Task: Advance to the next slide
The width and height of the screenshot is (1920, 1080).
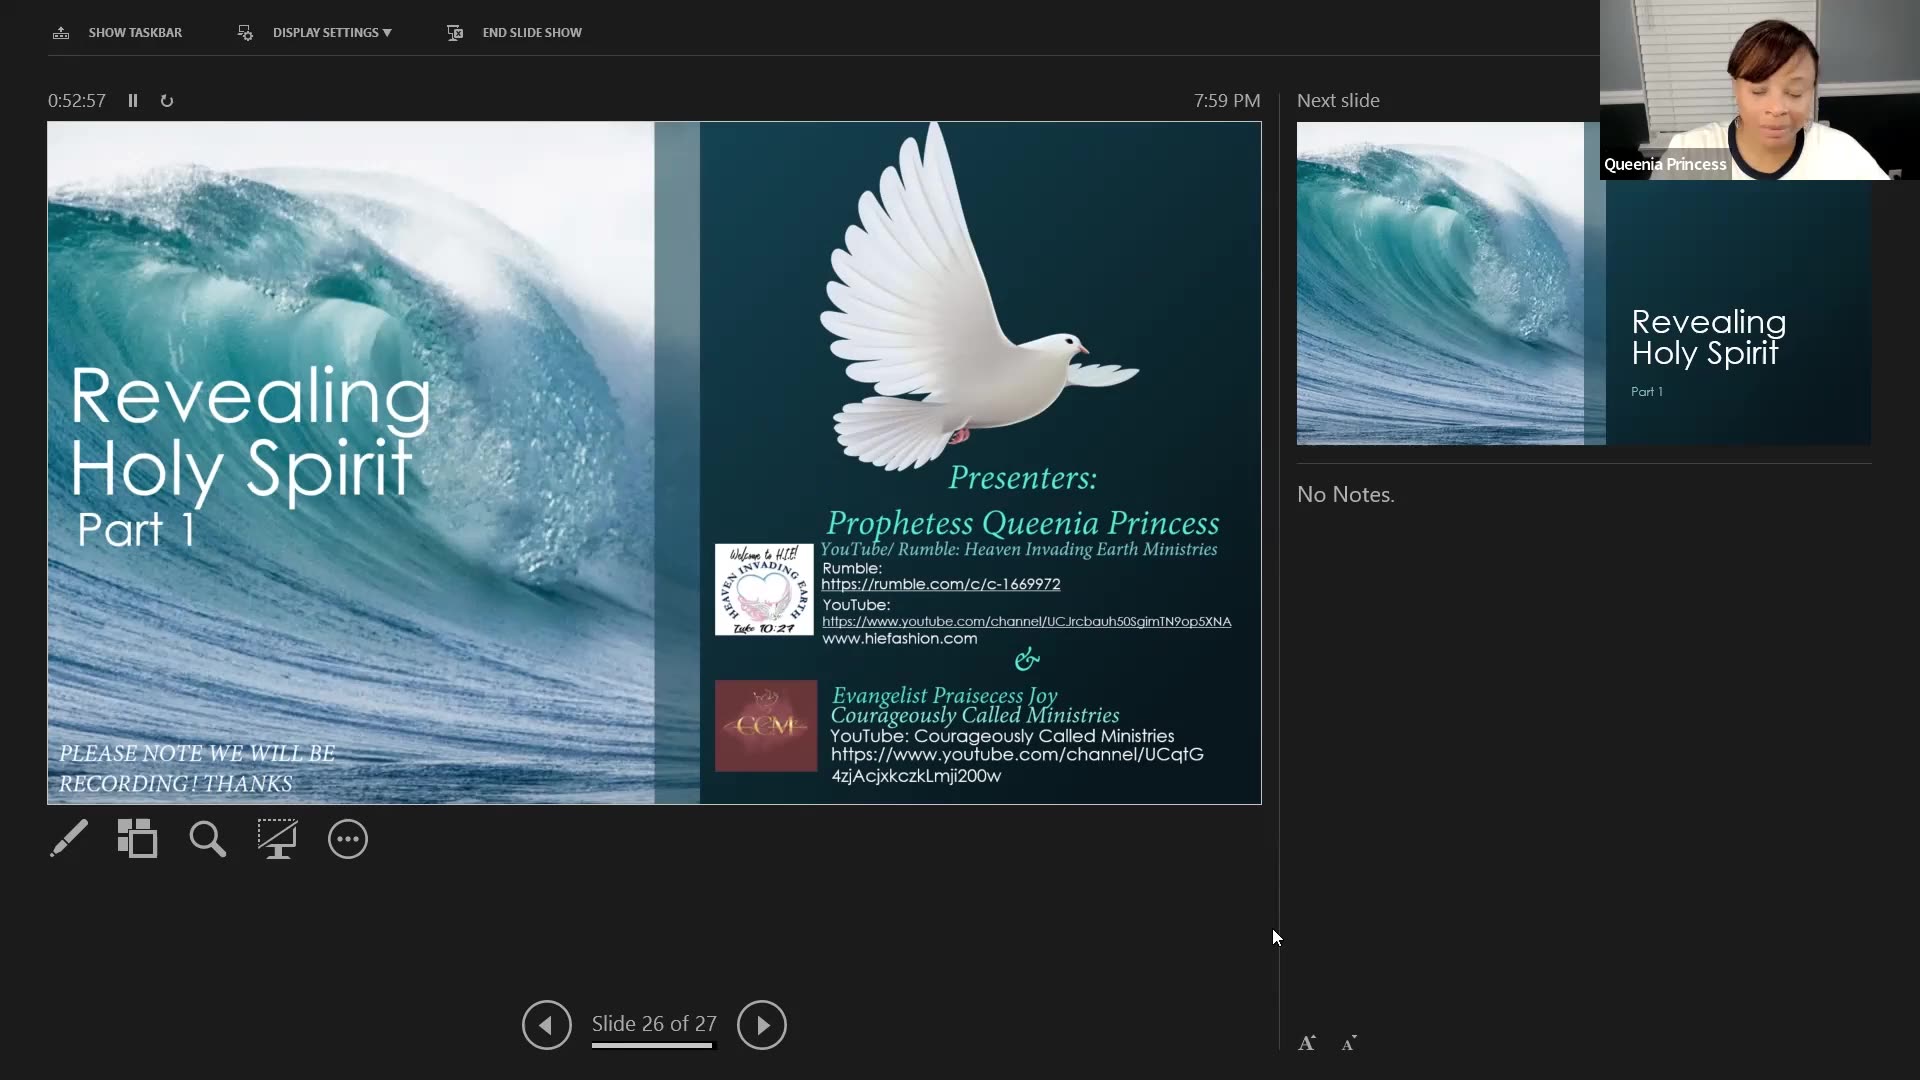Action: [x=762, y=1025]
